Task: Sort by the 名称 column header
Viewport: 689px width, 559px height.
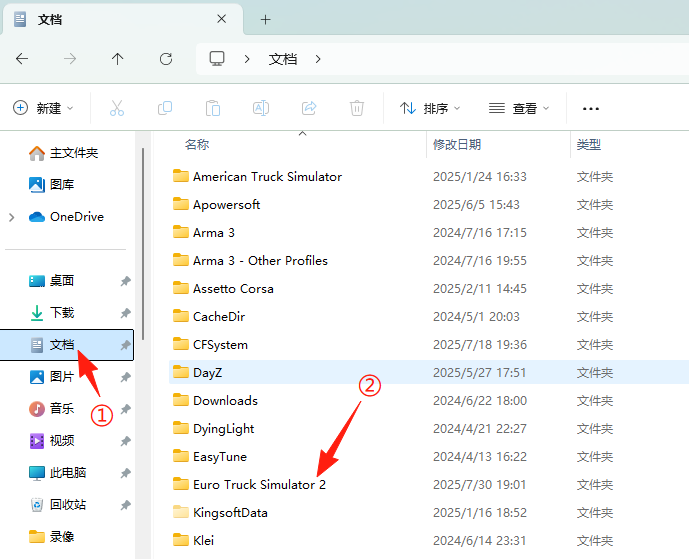Action: point(197,144)
